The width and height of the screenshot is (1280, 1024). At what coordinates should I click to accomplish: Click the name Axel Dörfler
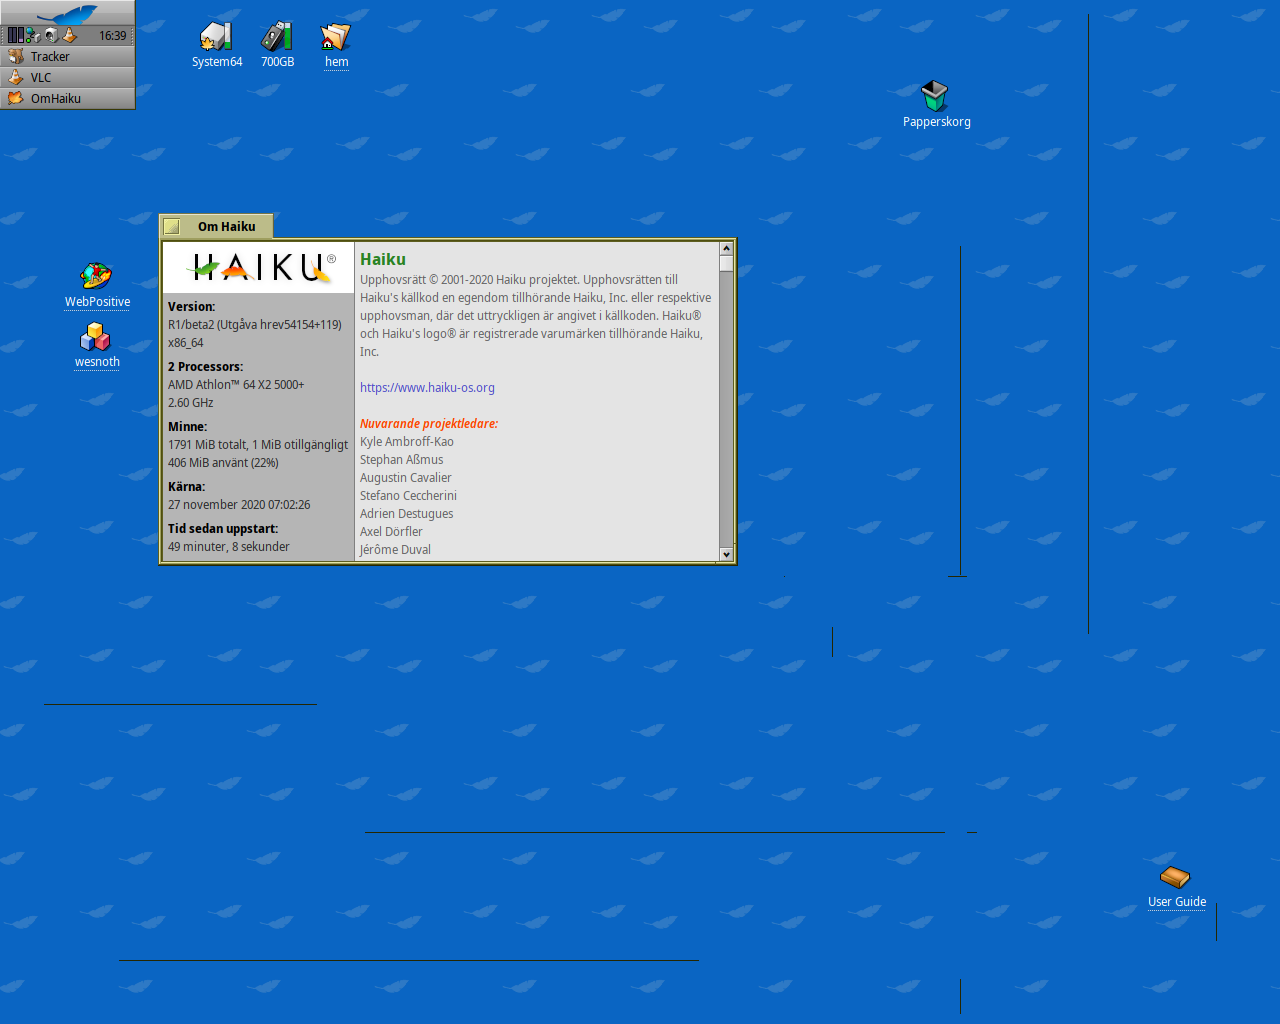[391, 532]
